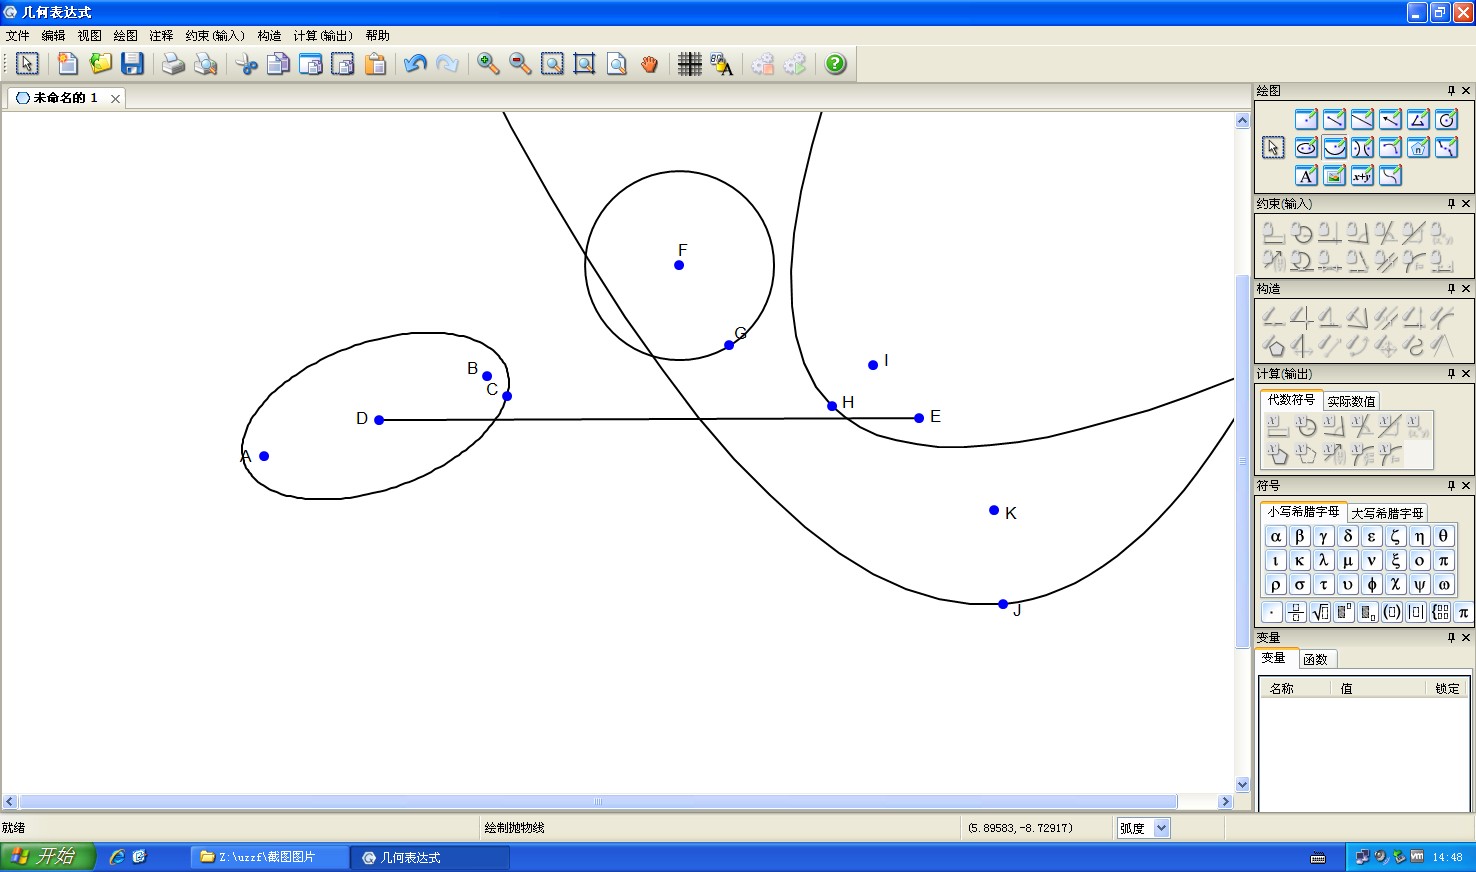Close the 未命名的 1 document tab
This screenshot has height=872, width=1476.
(x=115, y=98)
